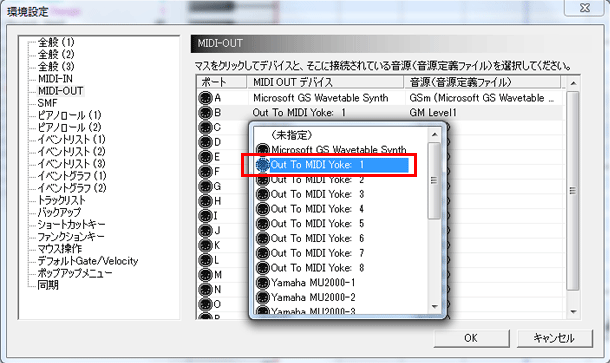Click MIDI connector icon for port H
Screen dimensions: 610x363
205,201
